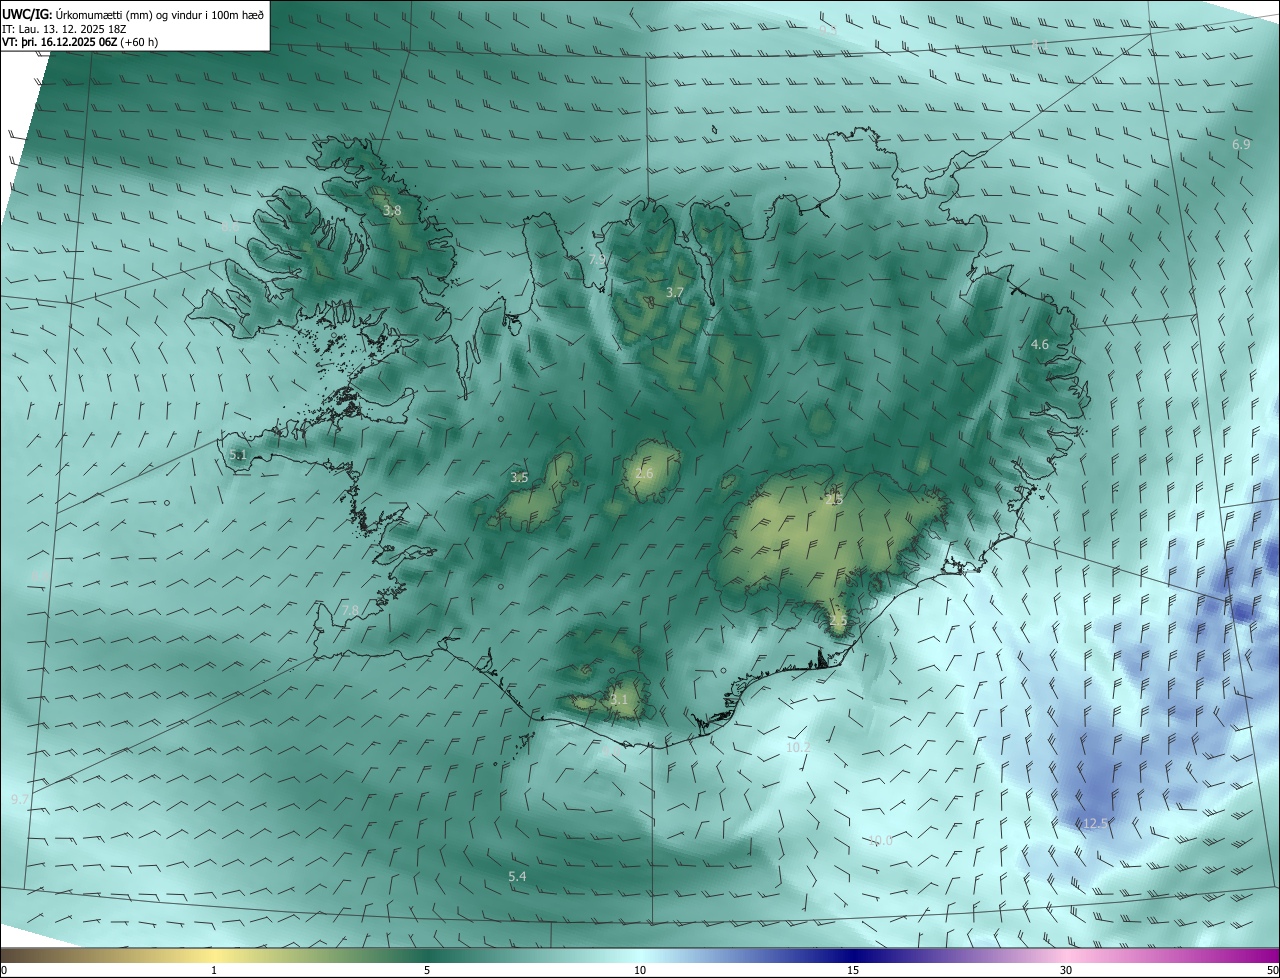
Task: Click the 30 tick on the color scale
Action: pos(1066,970)
